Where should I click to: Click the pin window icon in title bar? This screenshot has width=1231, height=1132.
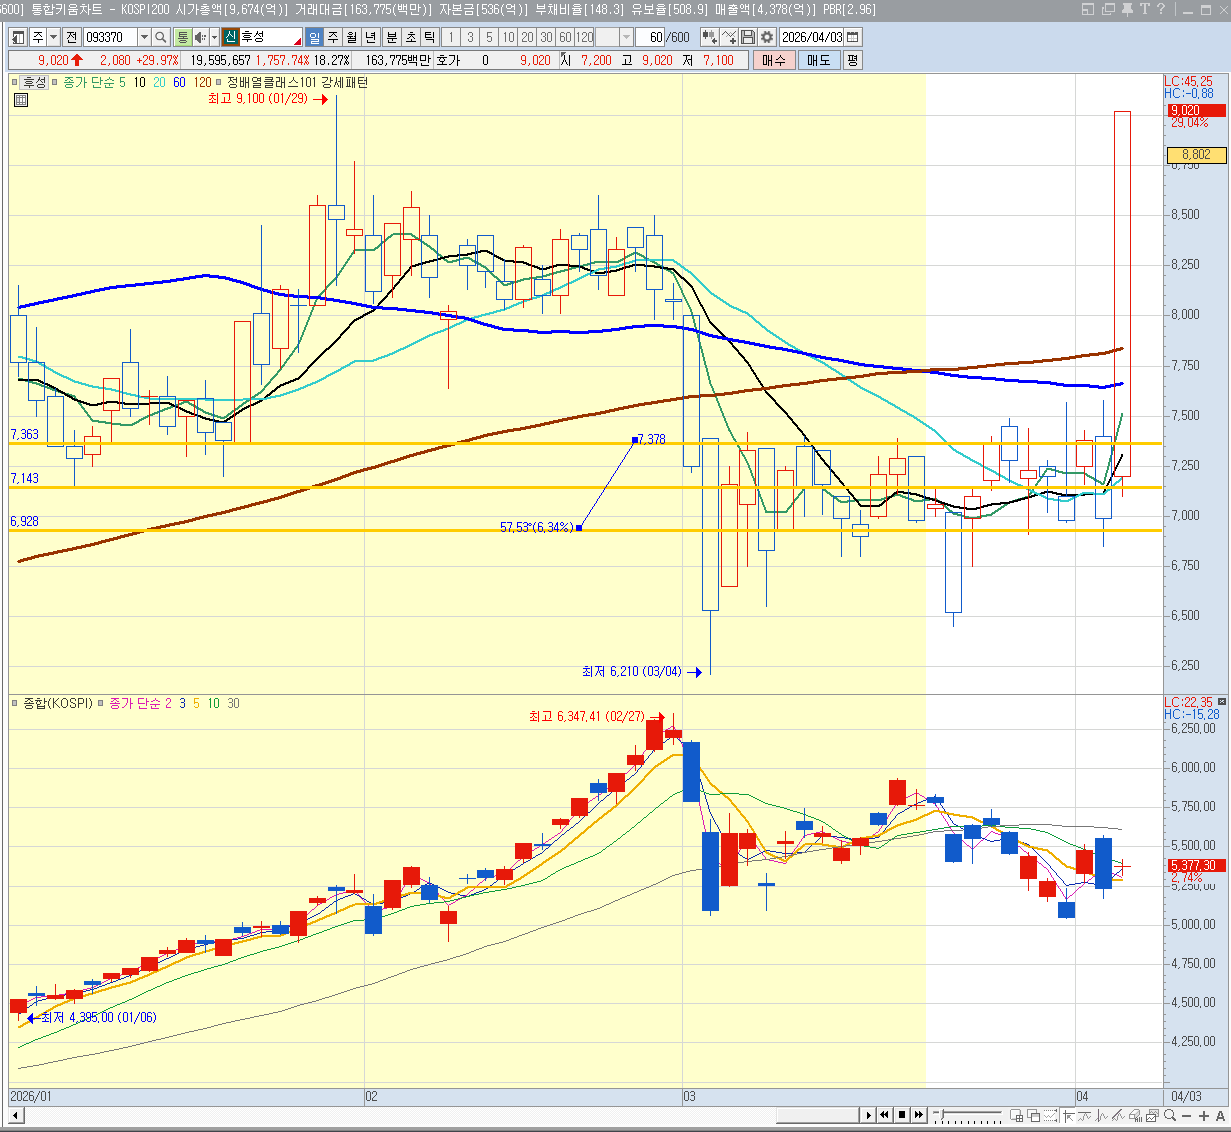point(1125,9)
